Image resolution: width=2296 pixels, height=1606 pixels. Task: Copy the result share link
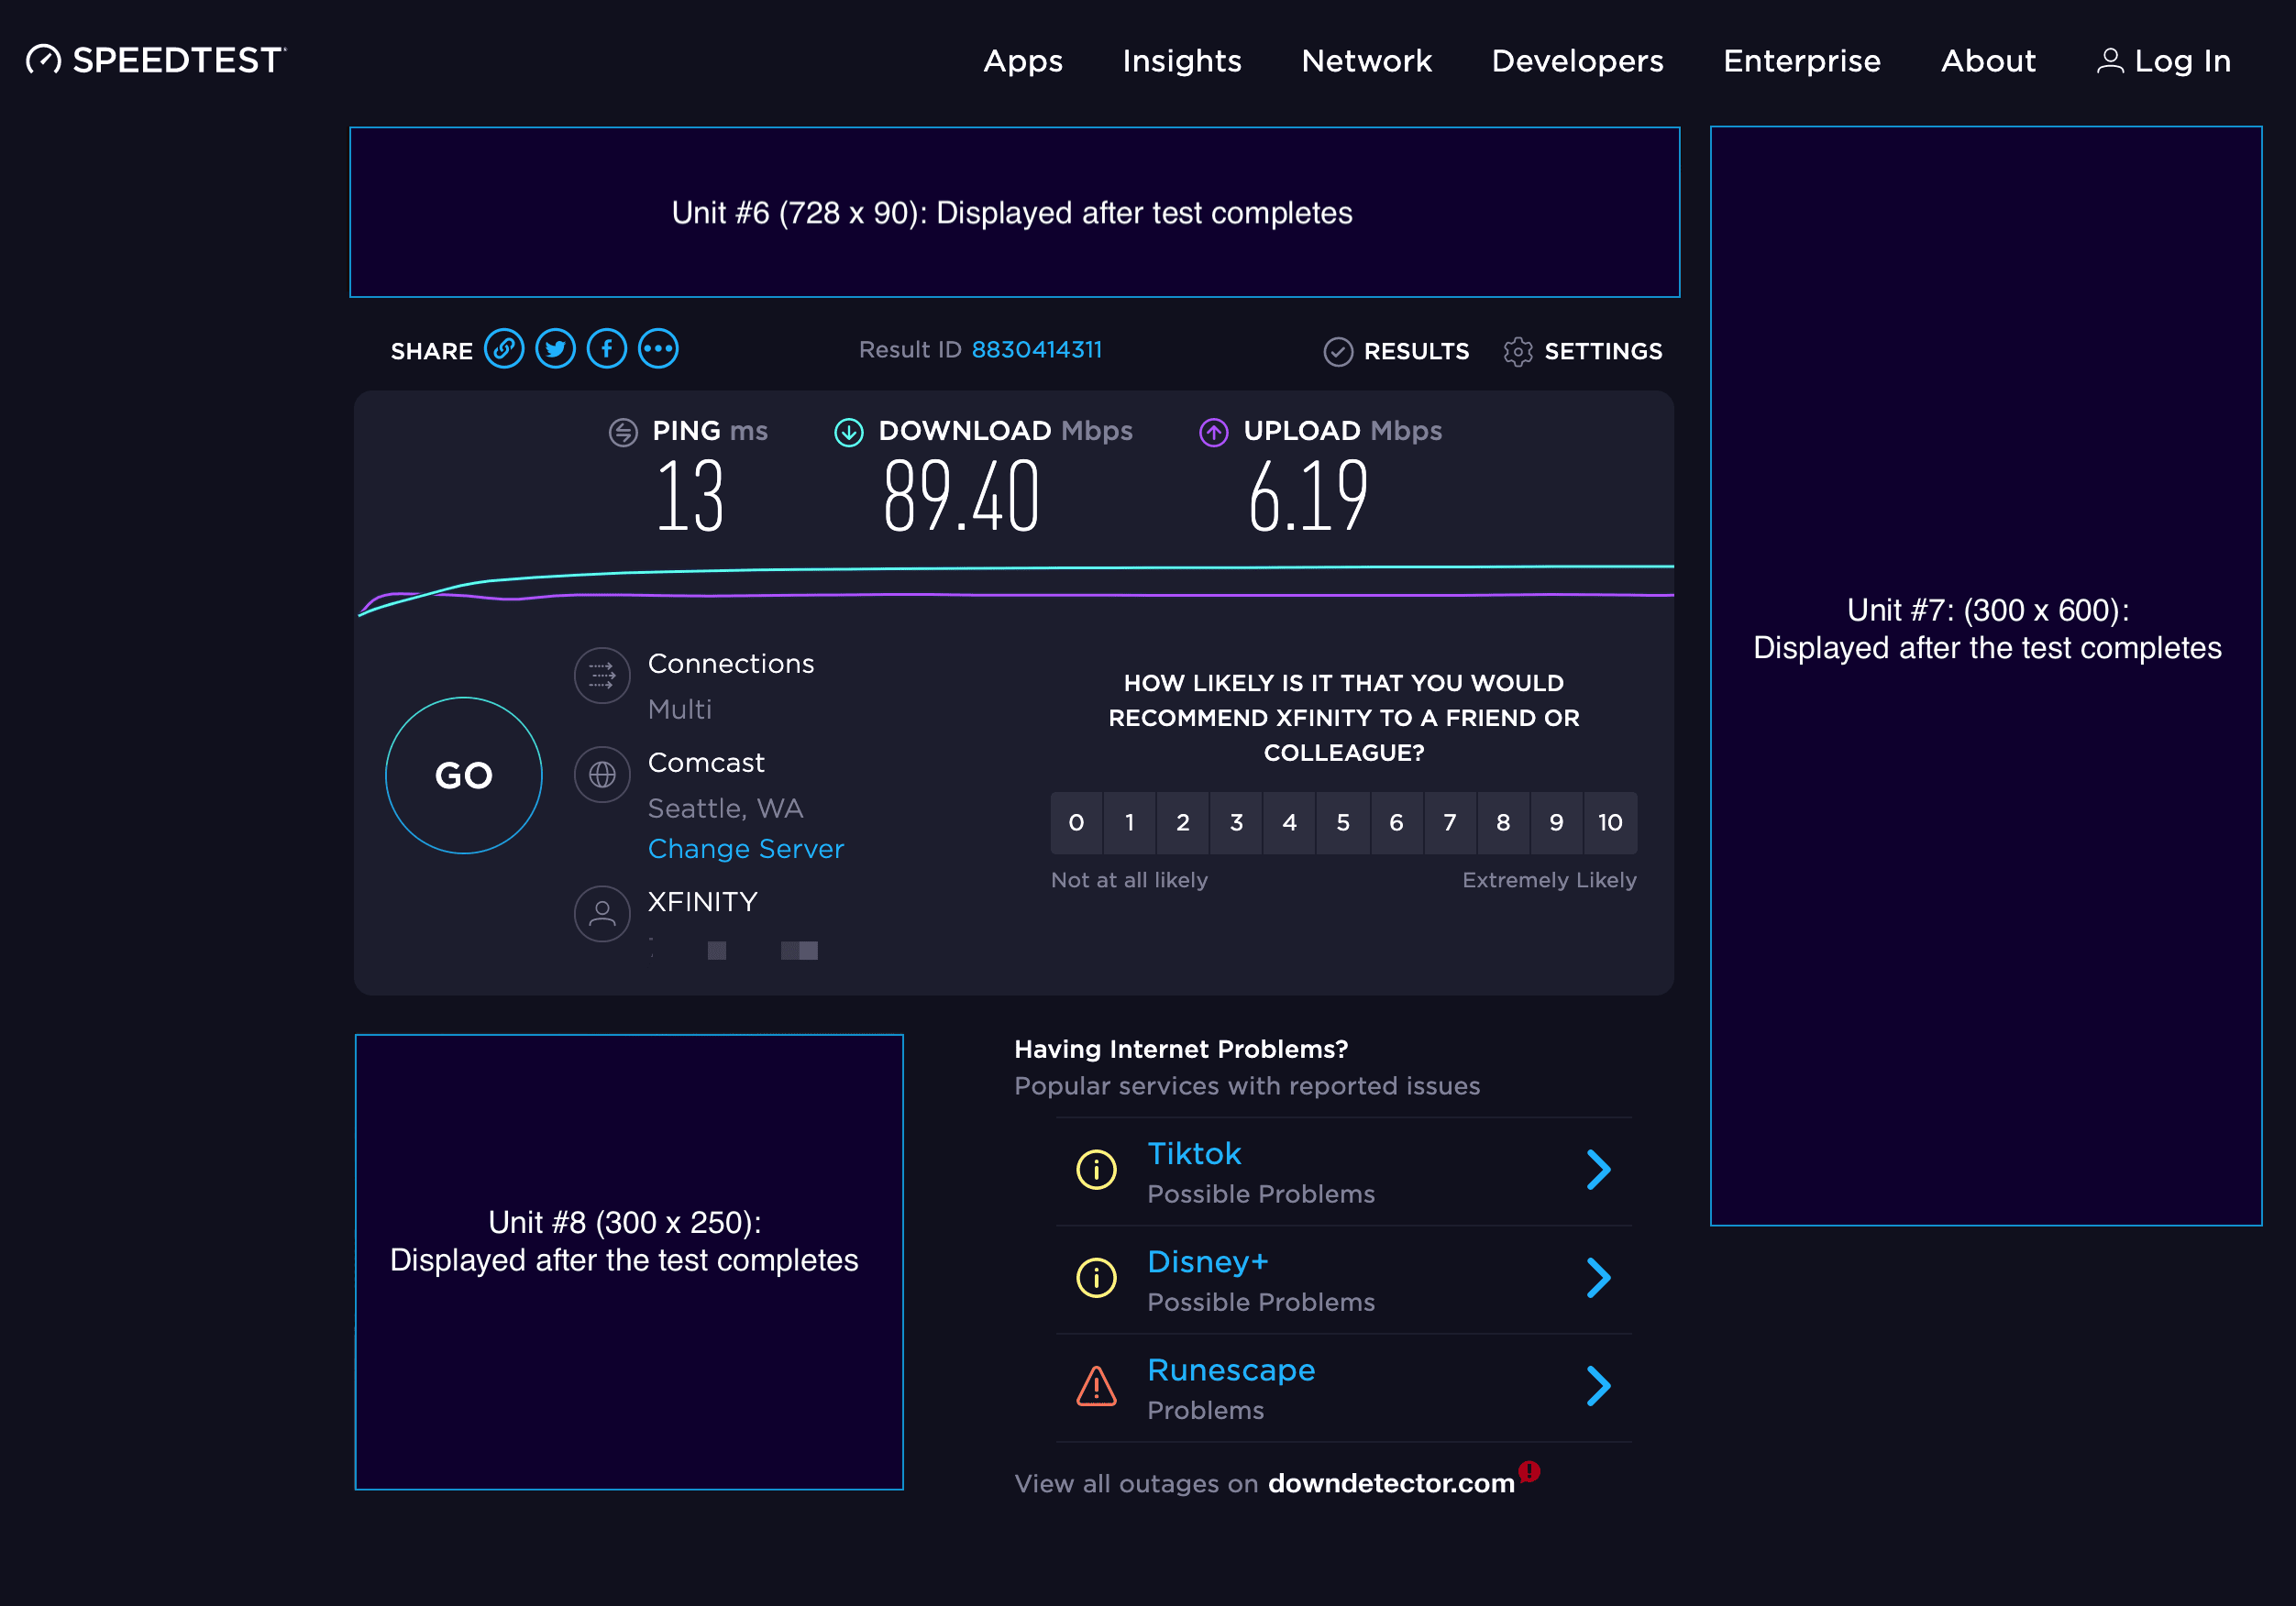(505, 349)
